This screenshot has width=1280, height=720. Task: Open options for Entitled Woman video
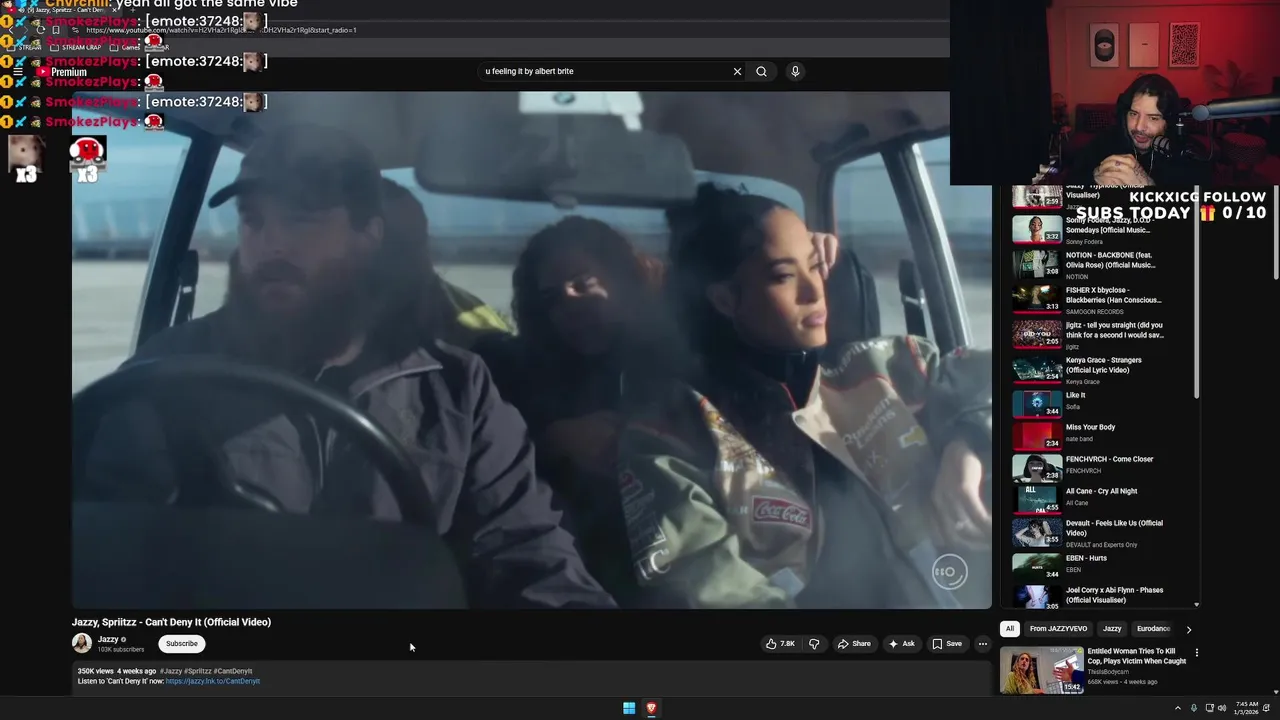(x=1196, y=653)
